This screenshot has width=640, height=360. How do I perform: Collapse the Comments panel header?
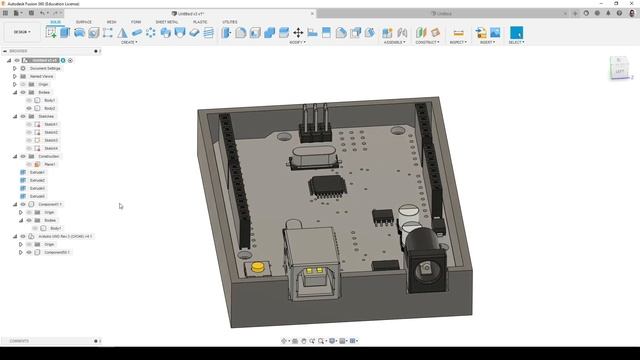tap(51, 341)
